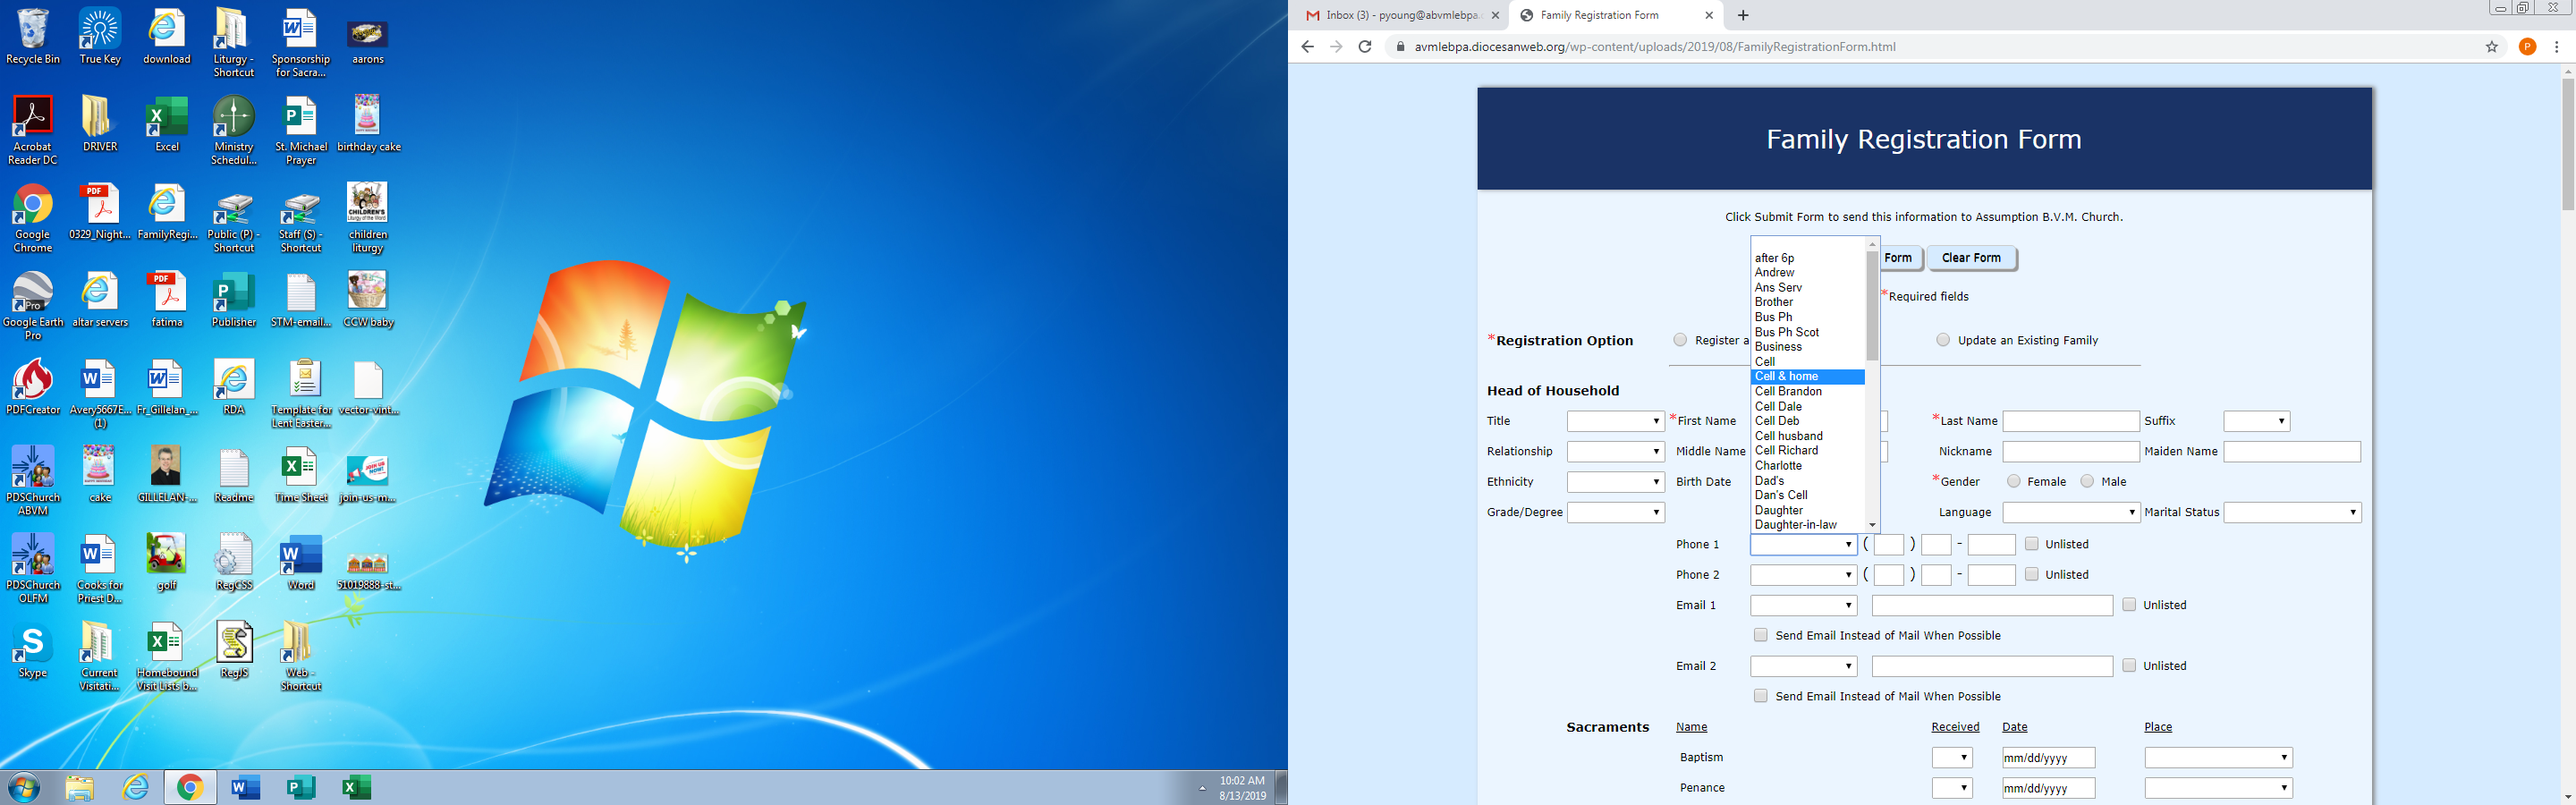Check Unlisted box for Phone 1
The width and height of the screenshot is (2576, 805).
2032,544
